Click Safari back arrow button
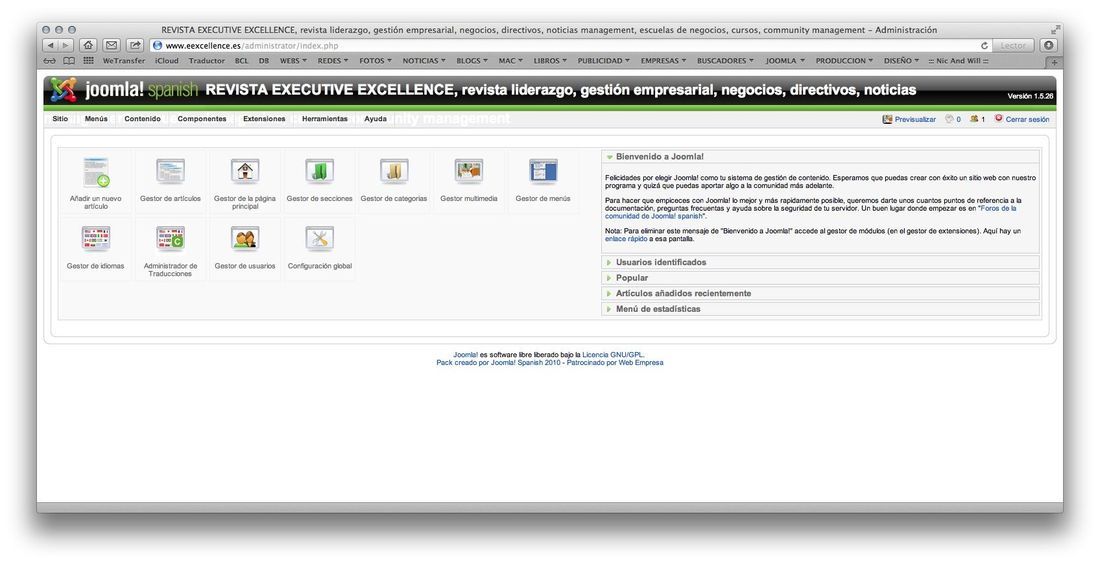This screenshot has height=564, width=1100. coord(51,45)
